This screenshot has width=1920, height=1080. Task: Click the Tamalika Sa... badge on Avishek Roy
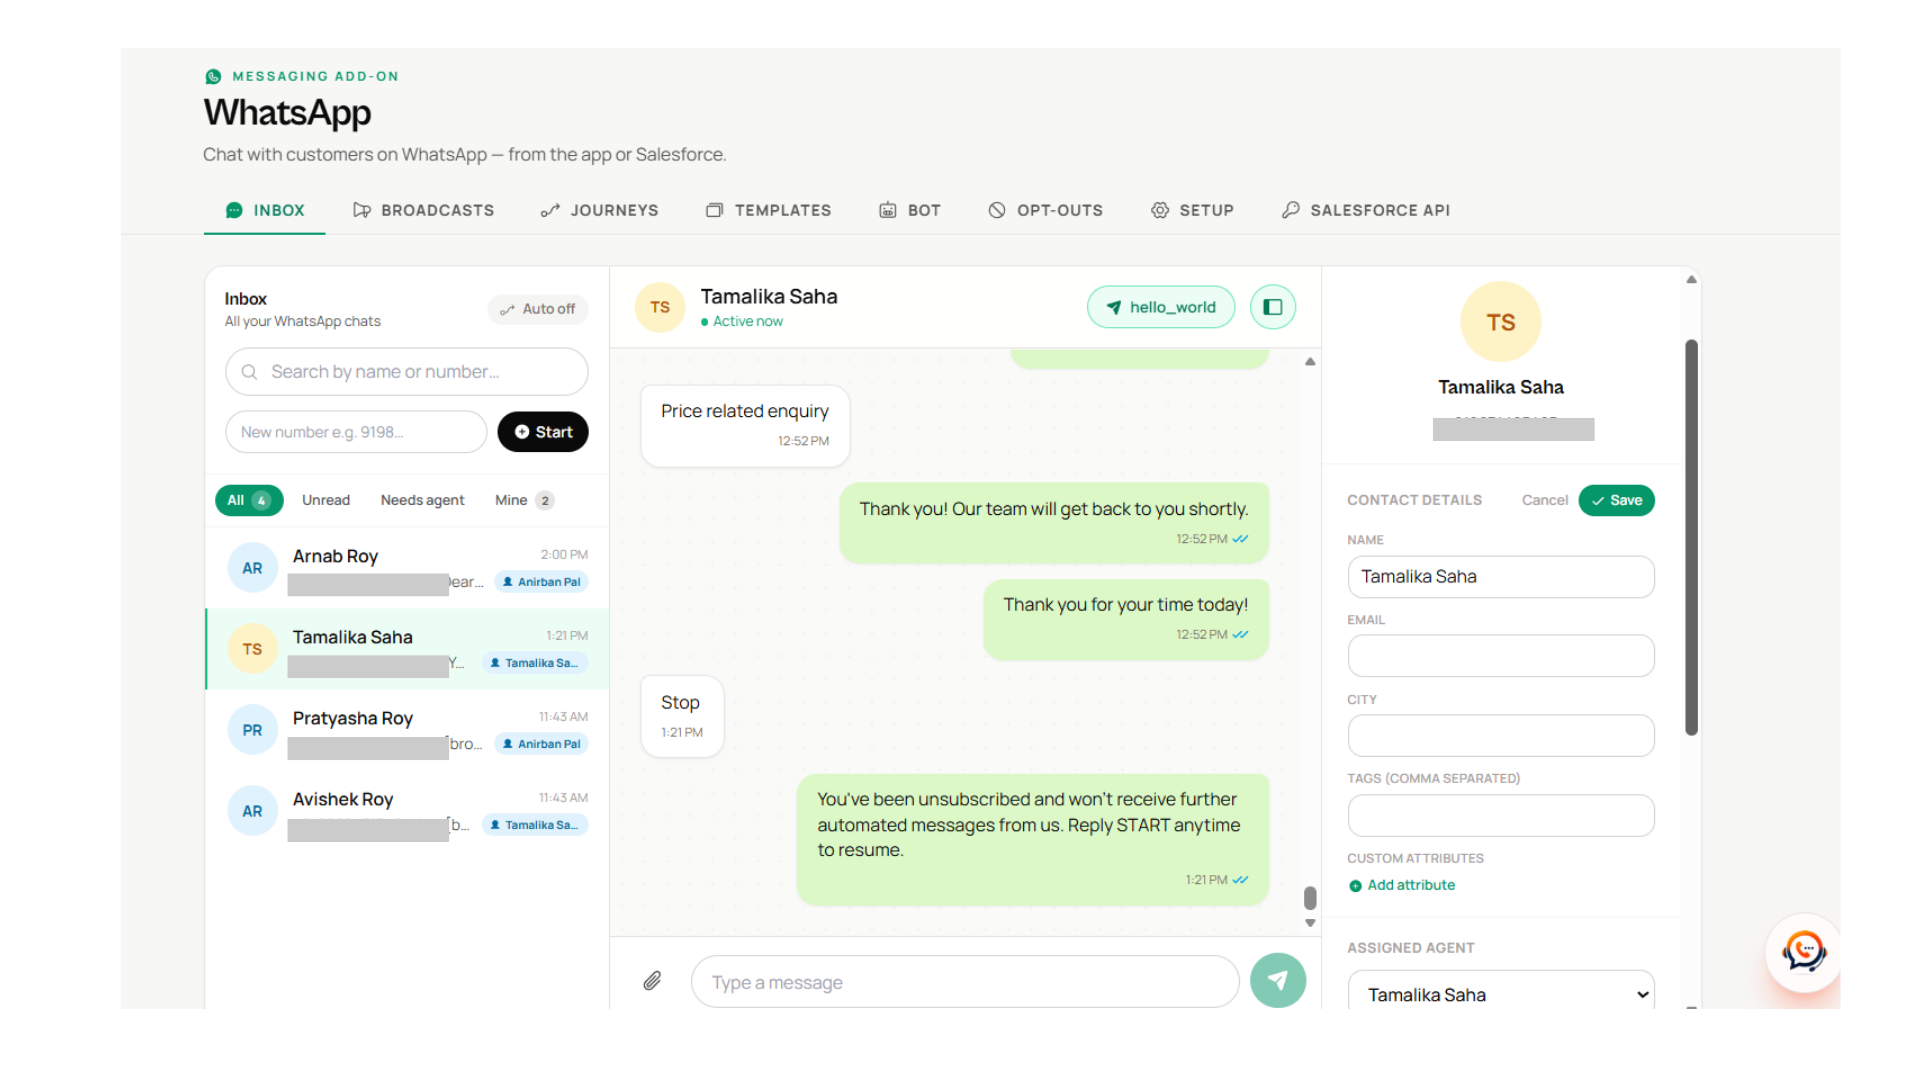[x=535, y=825]
